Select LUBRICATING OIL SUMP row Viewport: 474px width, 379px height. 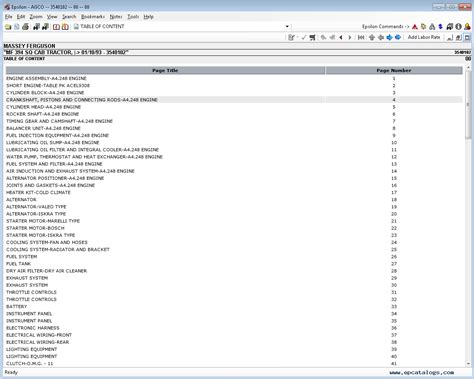(234, 143)
